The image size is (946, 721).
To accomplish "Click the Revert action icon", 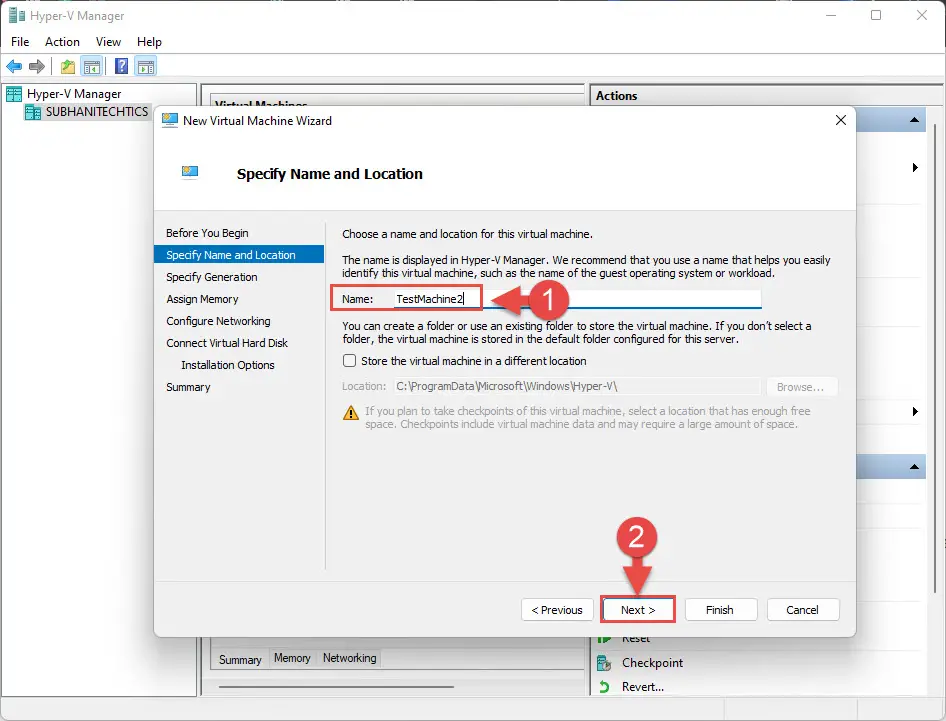I will (604, 687).
